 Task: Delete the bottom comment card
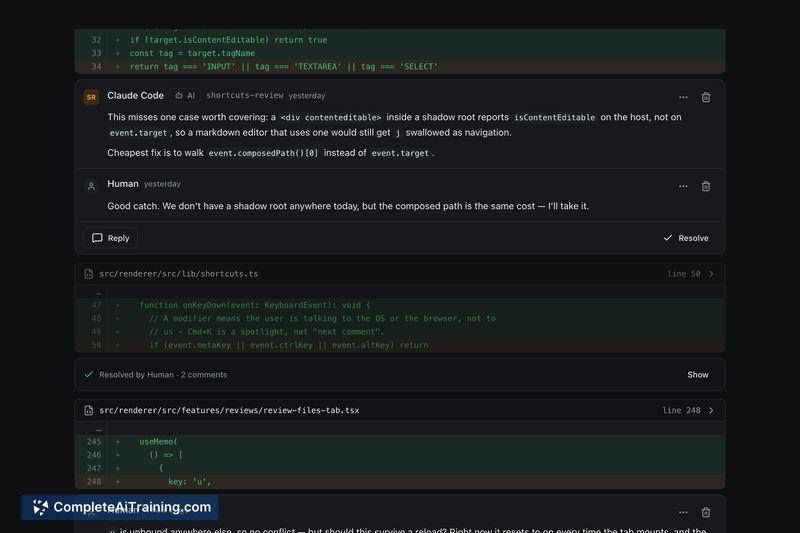(706, 512)
